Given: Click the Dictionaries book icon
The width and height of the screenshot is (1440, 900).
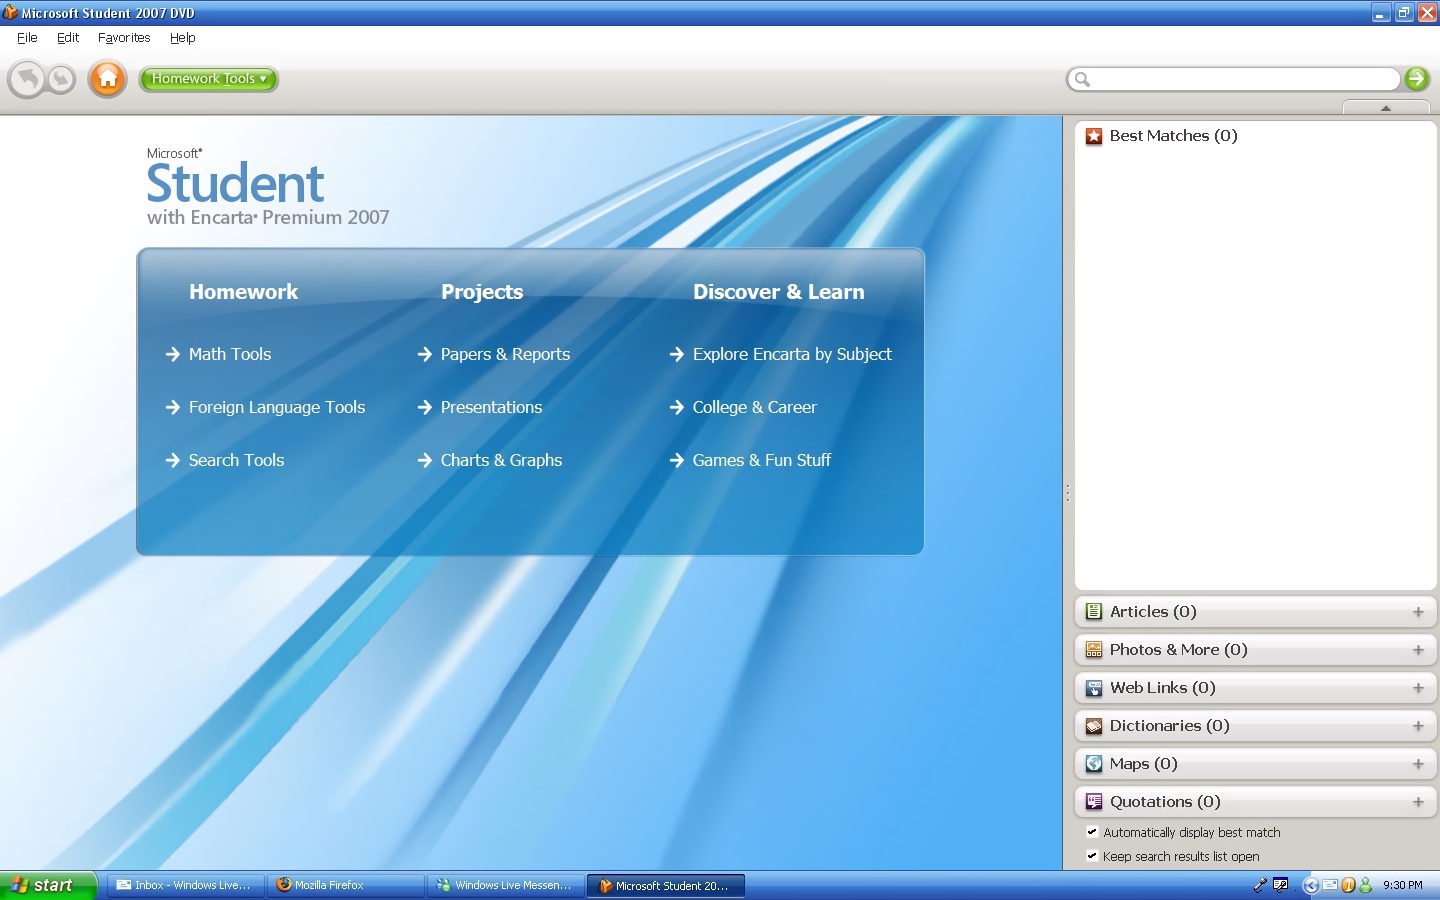Looking at the screenshot, I should [x=1092, y=725].
